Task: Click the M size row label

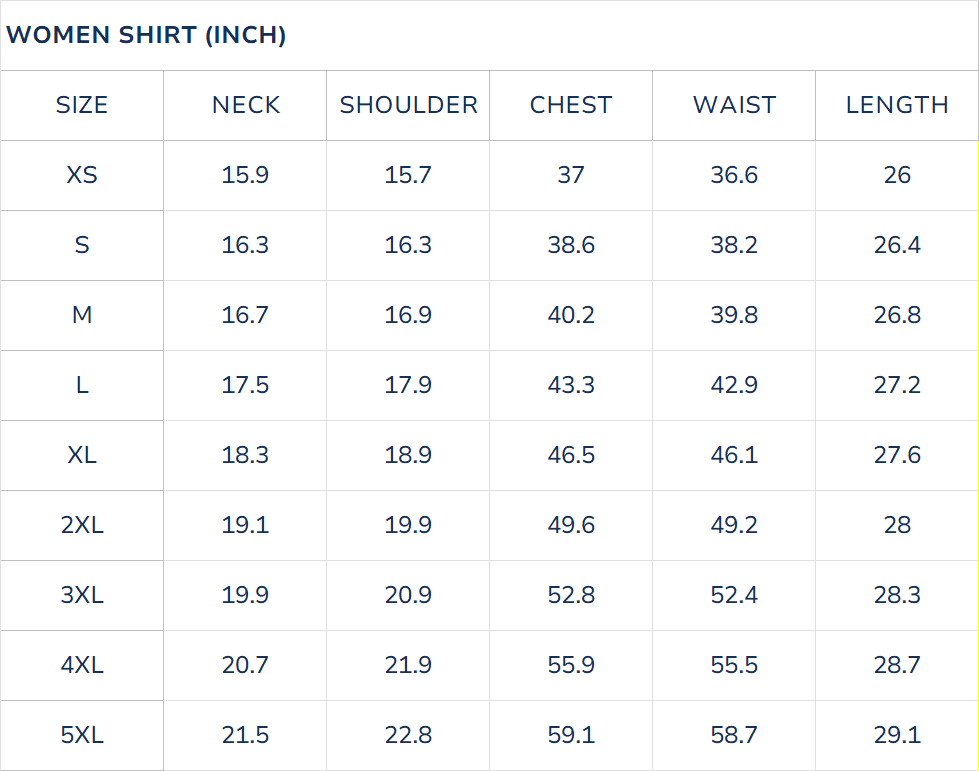Action: (82, 315)
